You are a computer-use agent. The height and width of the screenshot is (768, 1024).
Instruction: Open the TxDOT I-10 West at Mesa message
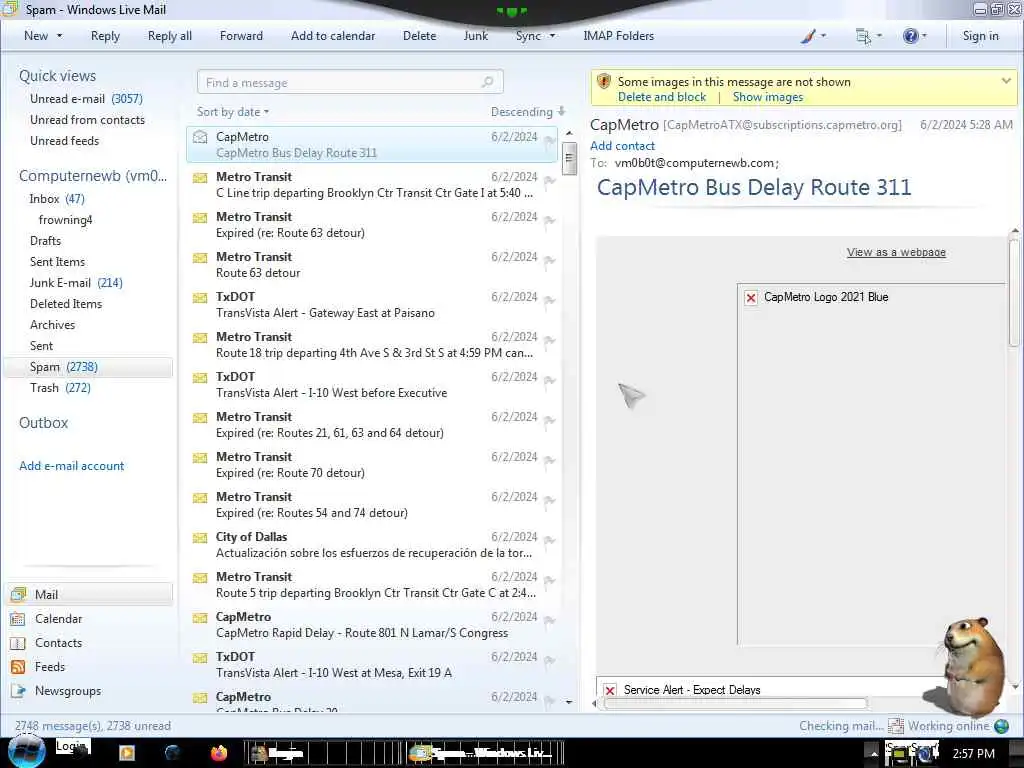click(x=372, y=665)
